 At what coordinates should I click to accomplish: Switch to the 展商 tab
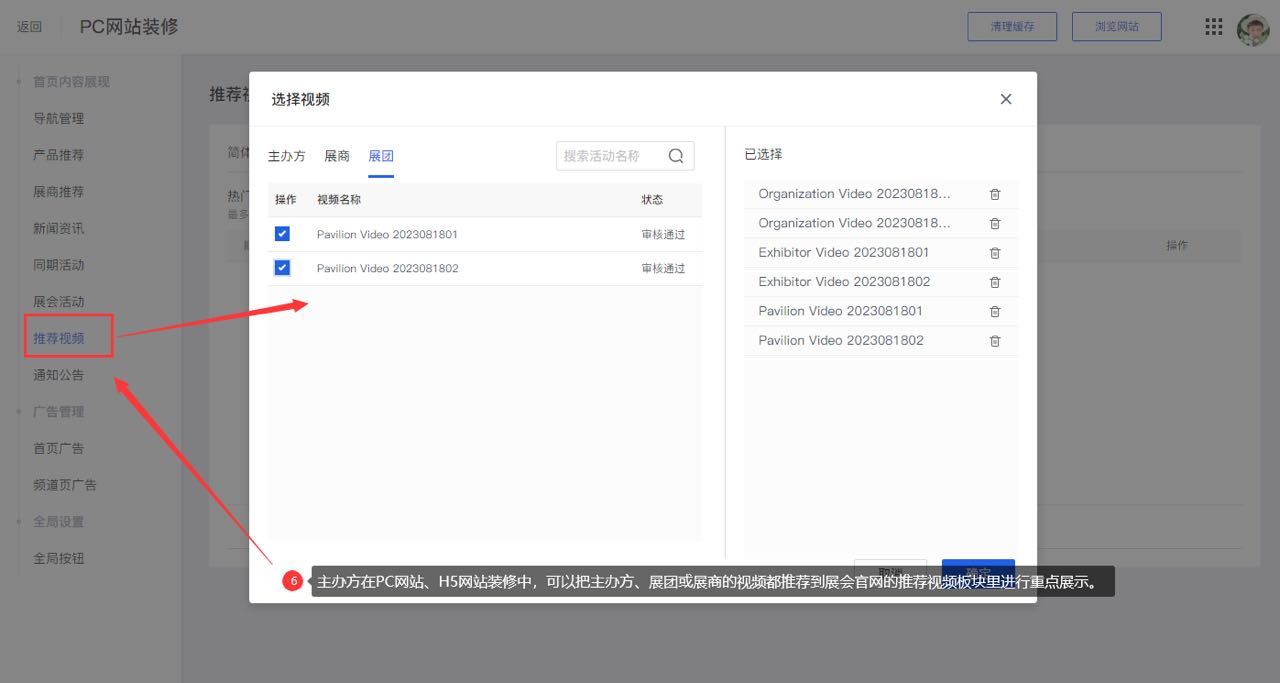[x=337, y=156]
